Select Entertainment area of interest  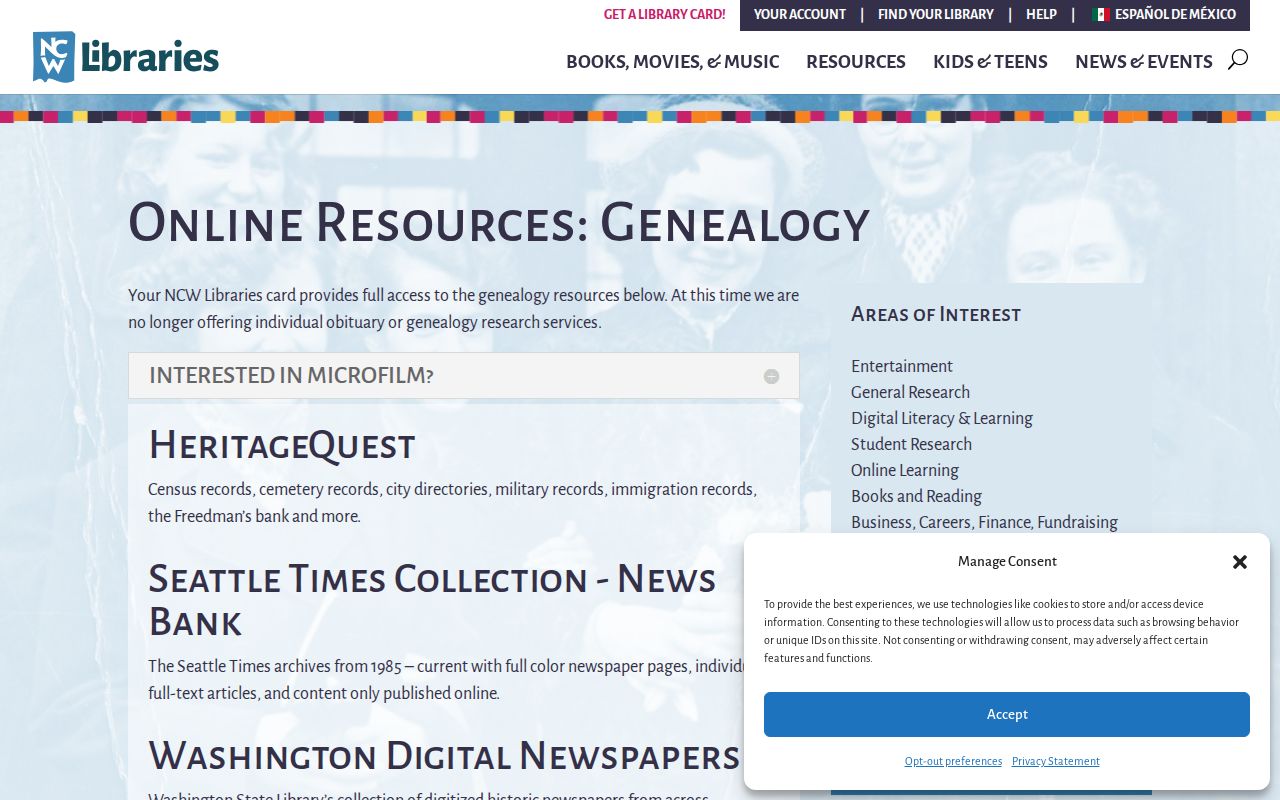point(902,366)
